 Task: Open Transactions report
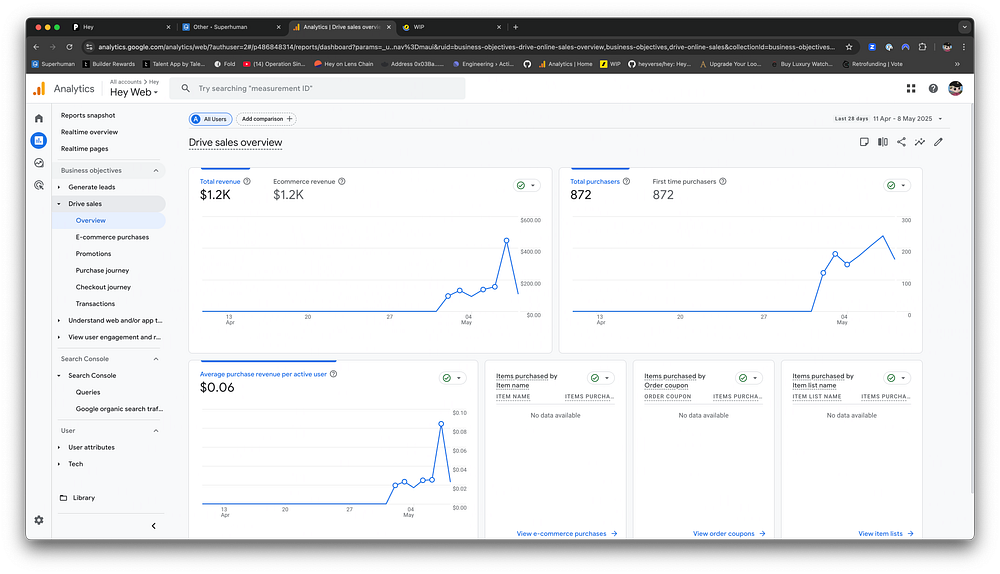[95, 304]
